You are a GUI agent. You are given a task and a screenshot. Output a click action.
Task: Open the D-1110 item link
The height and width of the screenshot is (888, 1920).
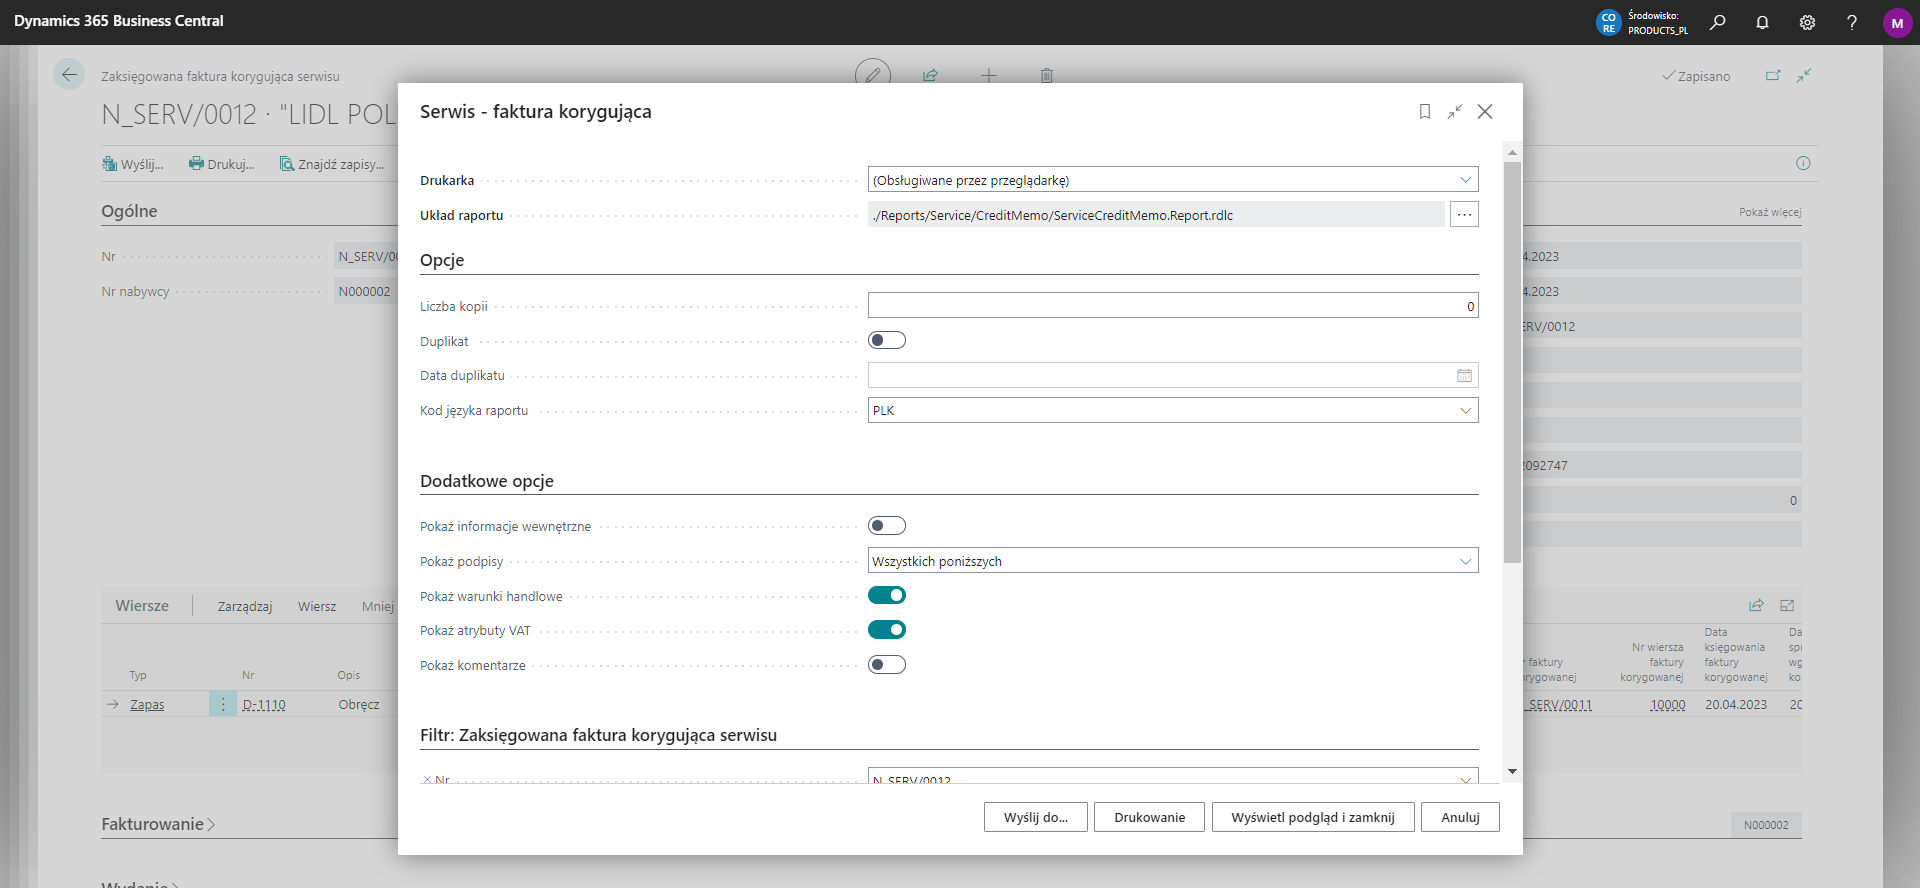coord(264,704)
